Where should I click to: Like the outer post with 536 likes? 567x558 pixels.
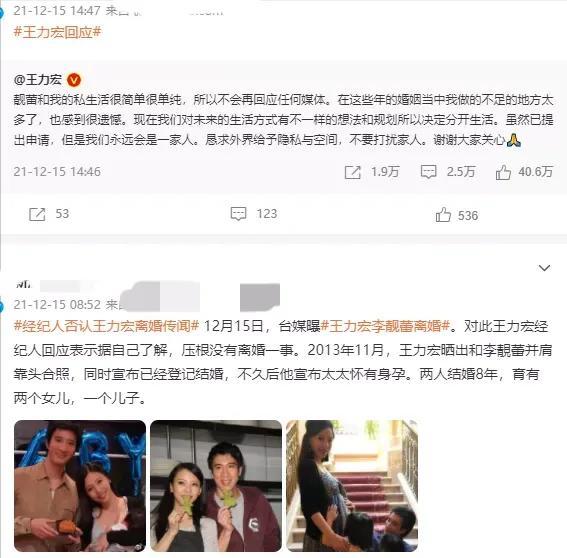point(443,215)
